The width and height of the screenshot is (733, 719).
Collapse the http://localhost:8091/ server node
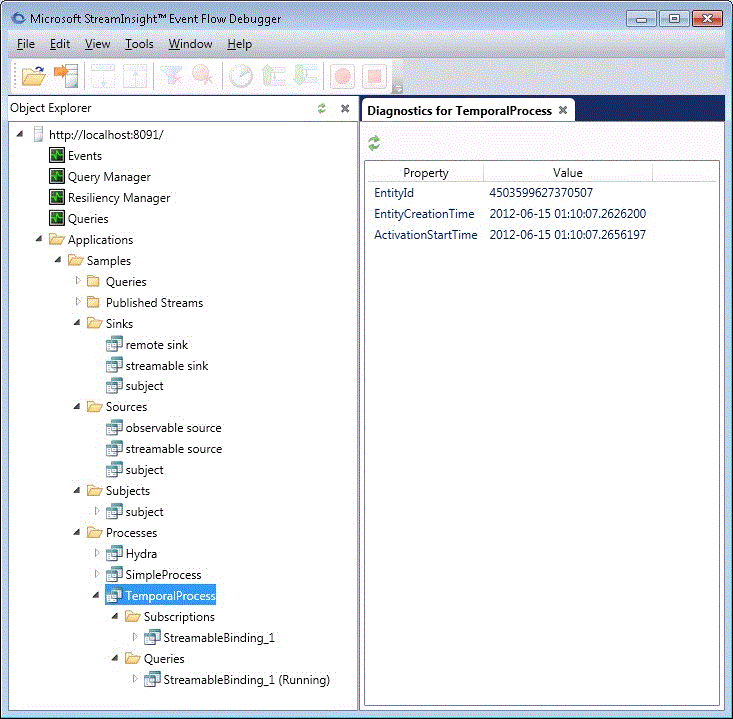tap(20, 134)
